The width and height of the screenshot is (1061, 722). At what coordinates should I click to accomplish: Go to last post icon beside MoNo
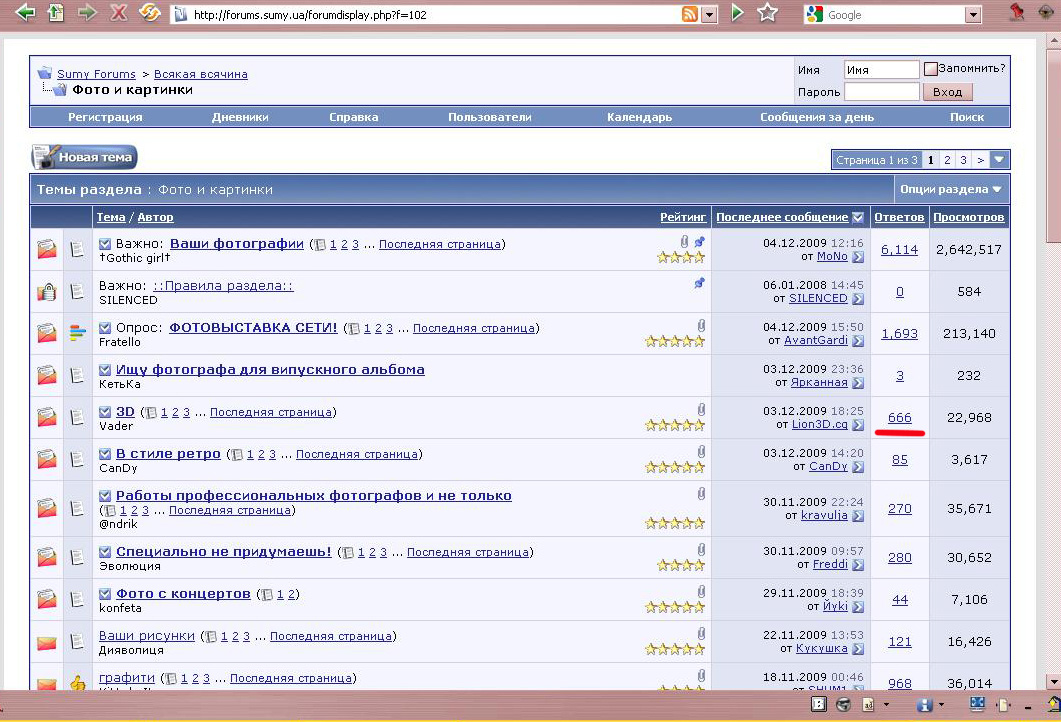tap(857, 257)
